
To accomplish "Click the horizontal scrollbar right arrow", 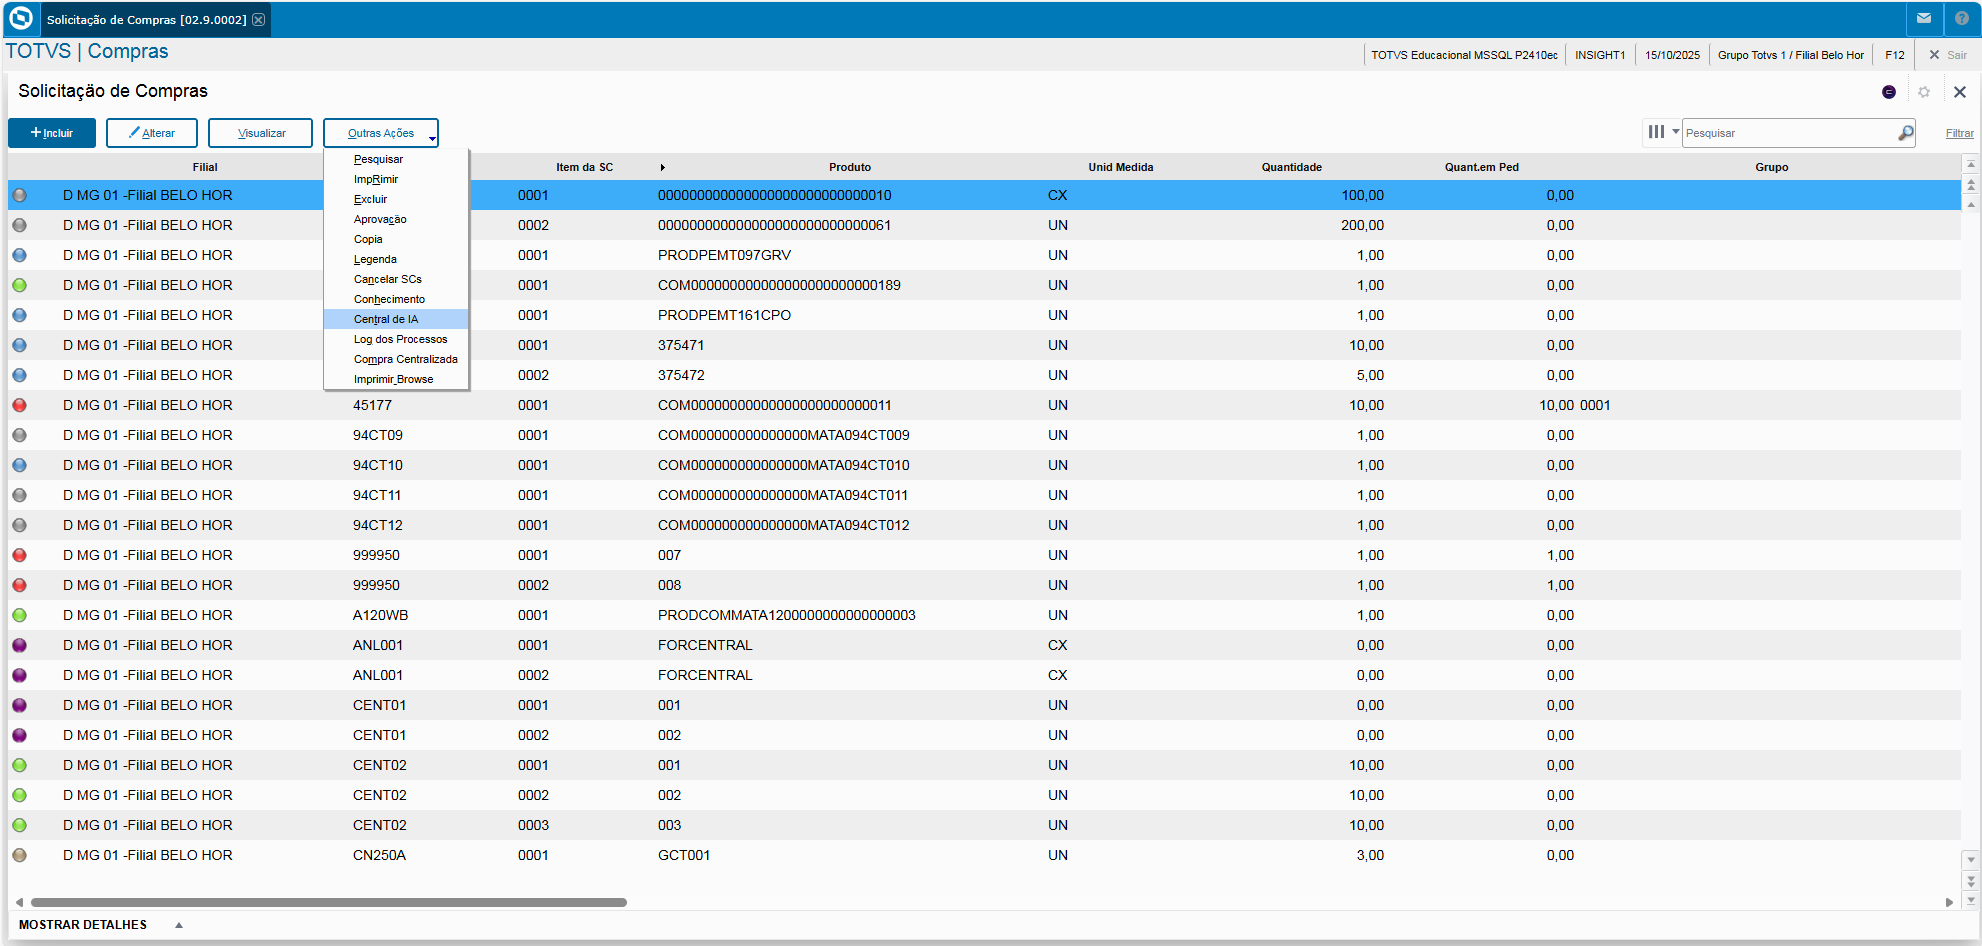I will 1949,902.
